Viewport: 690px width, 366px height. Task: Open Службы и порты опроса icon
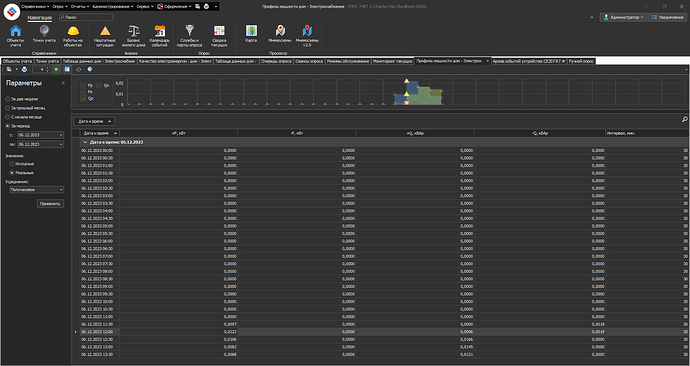click(190, 31)
